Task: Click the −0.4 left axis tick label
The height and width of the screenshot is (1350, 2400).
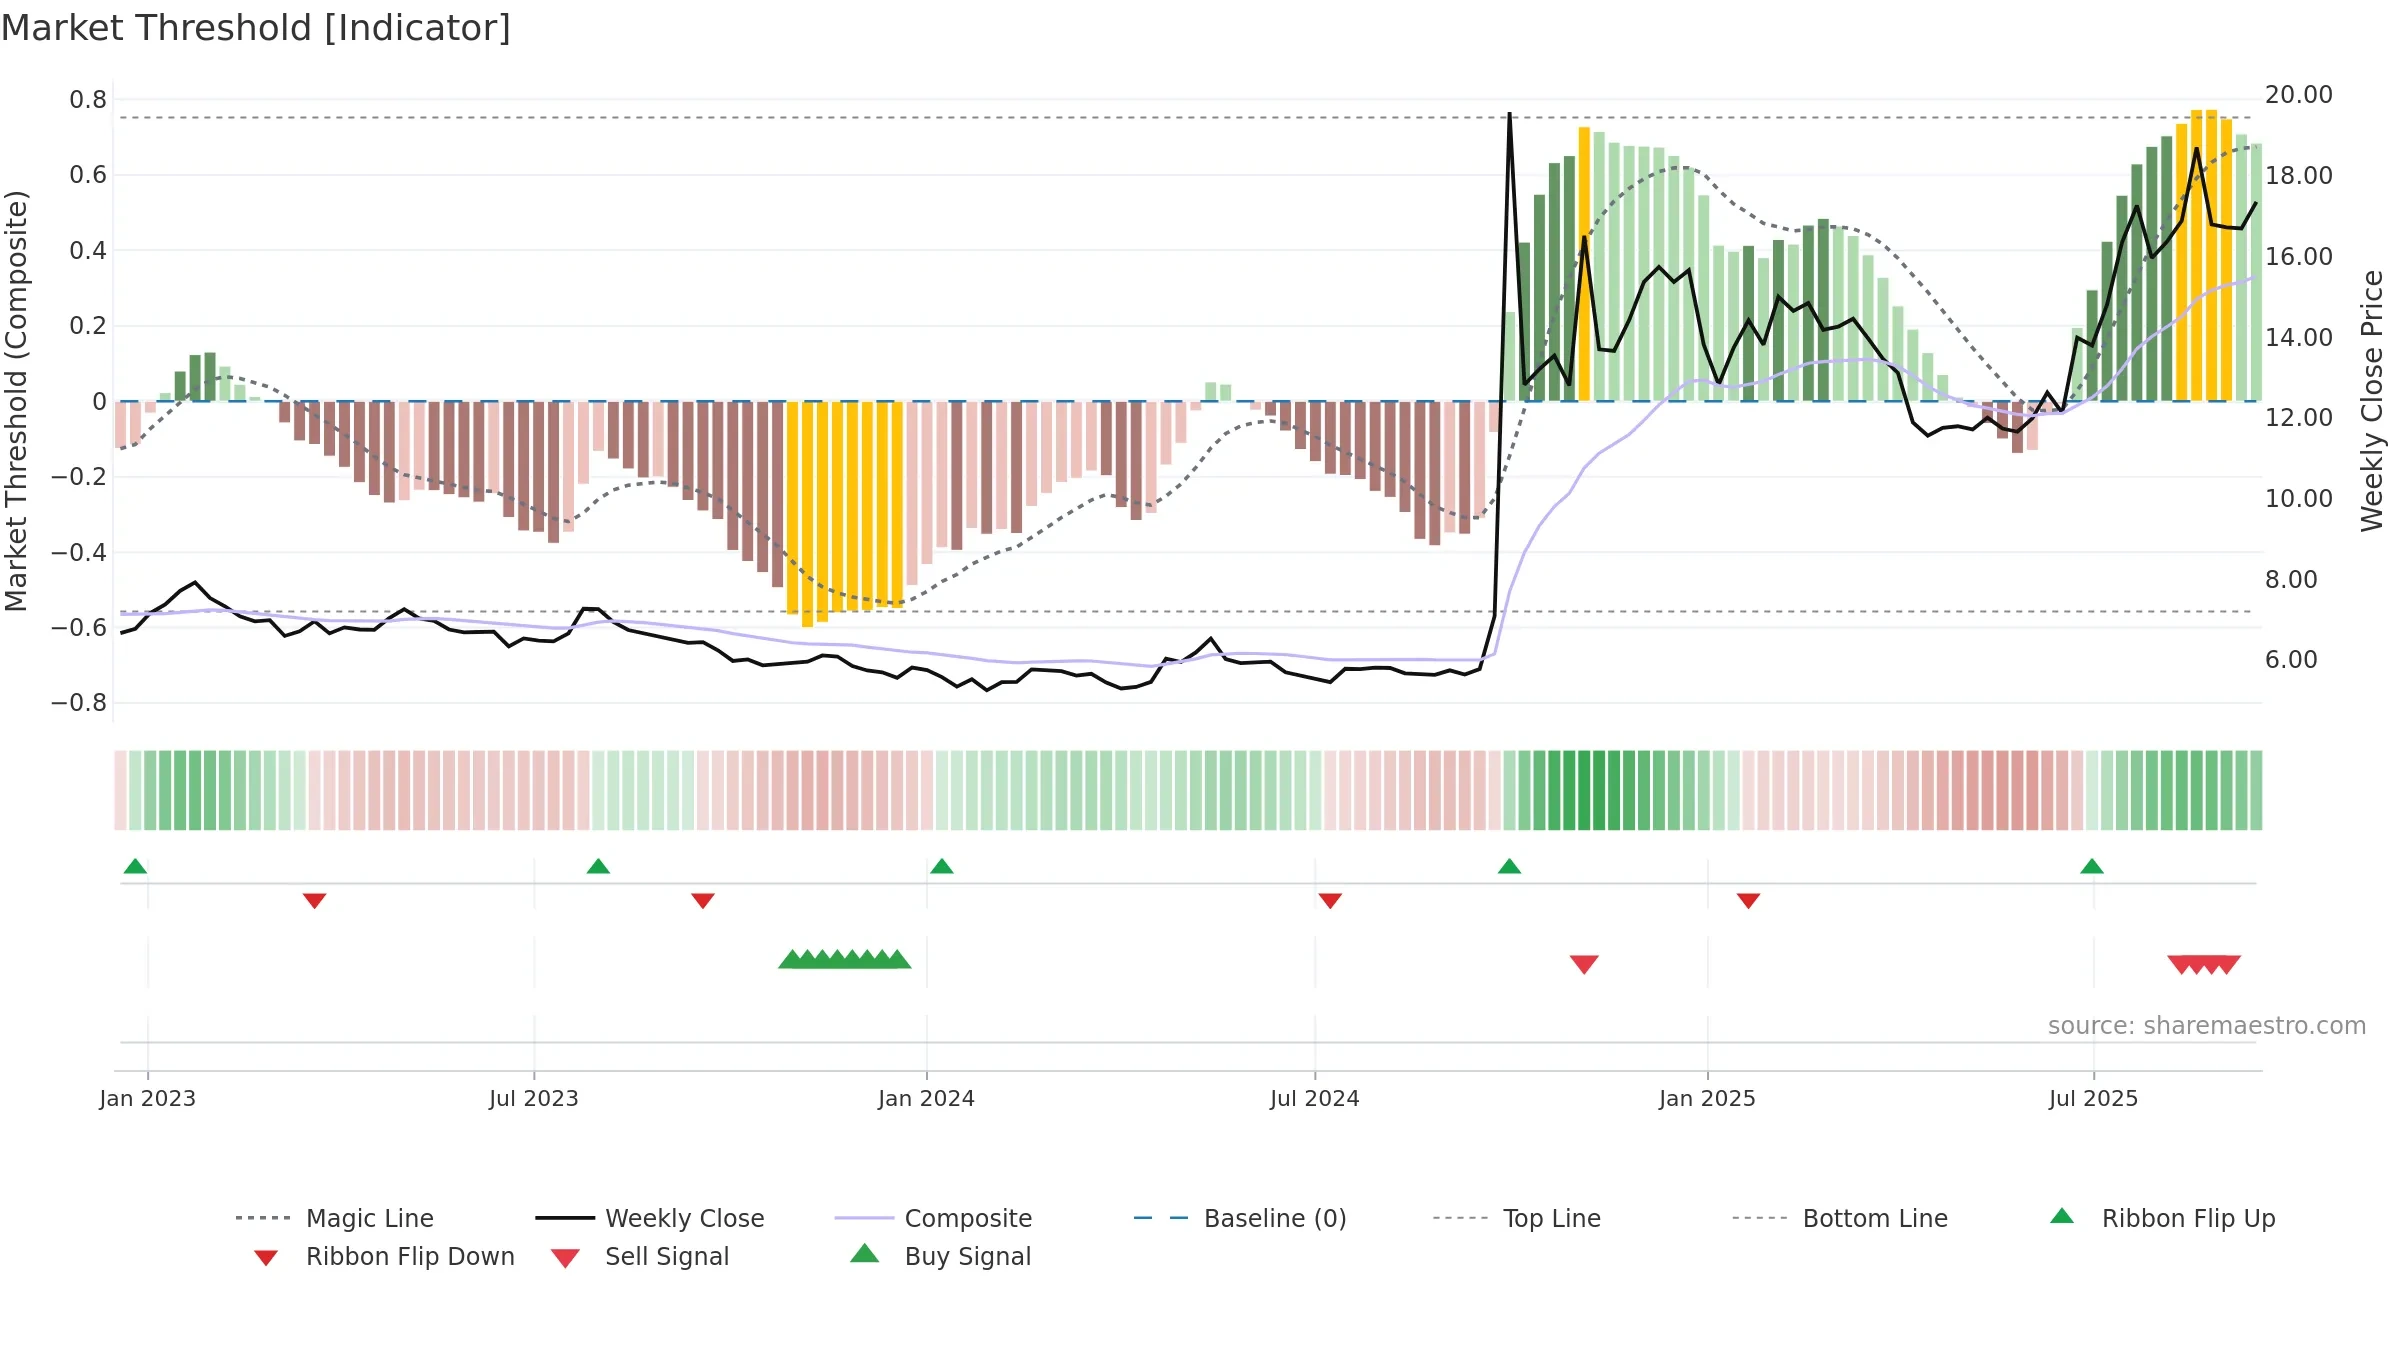Action: point(79,552)
